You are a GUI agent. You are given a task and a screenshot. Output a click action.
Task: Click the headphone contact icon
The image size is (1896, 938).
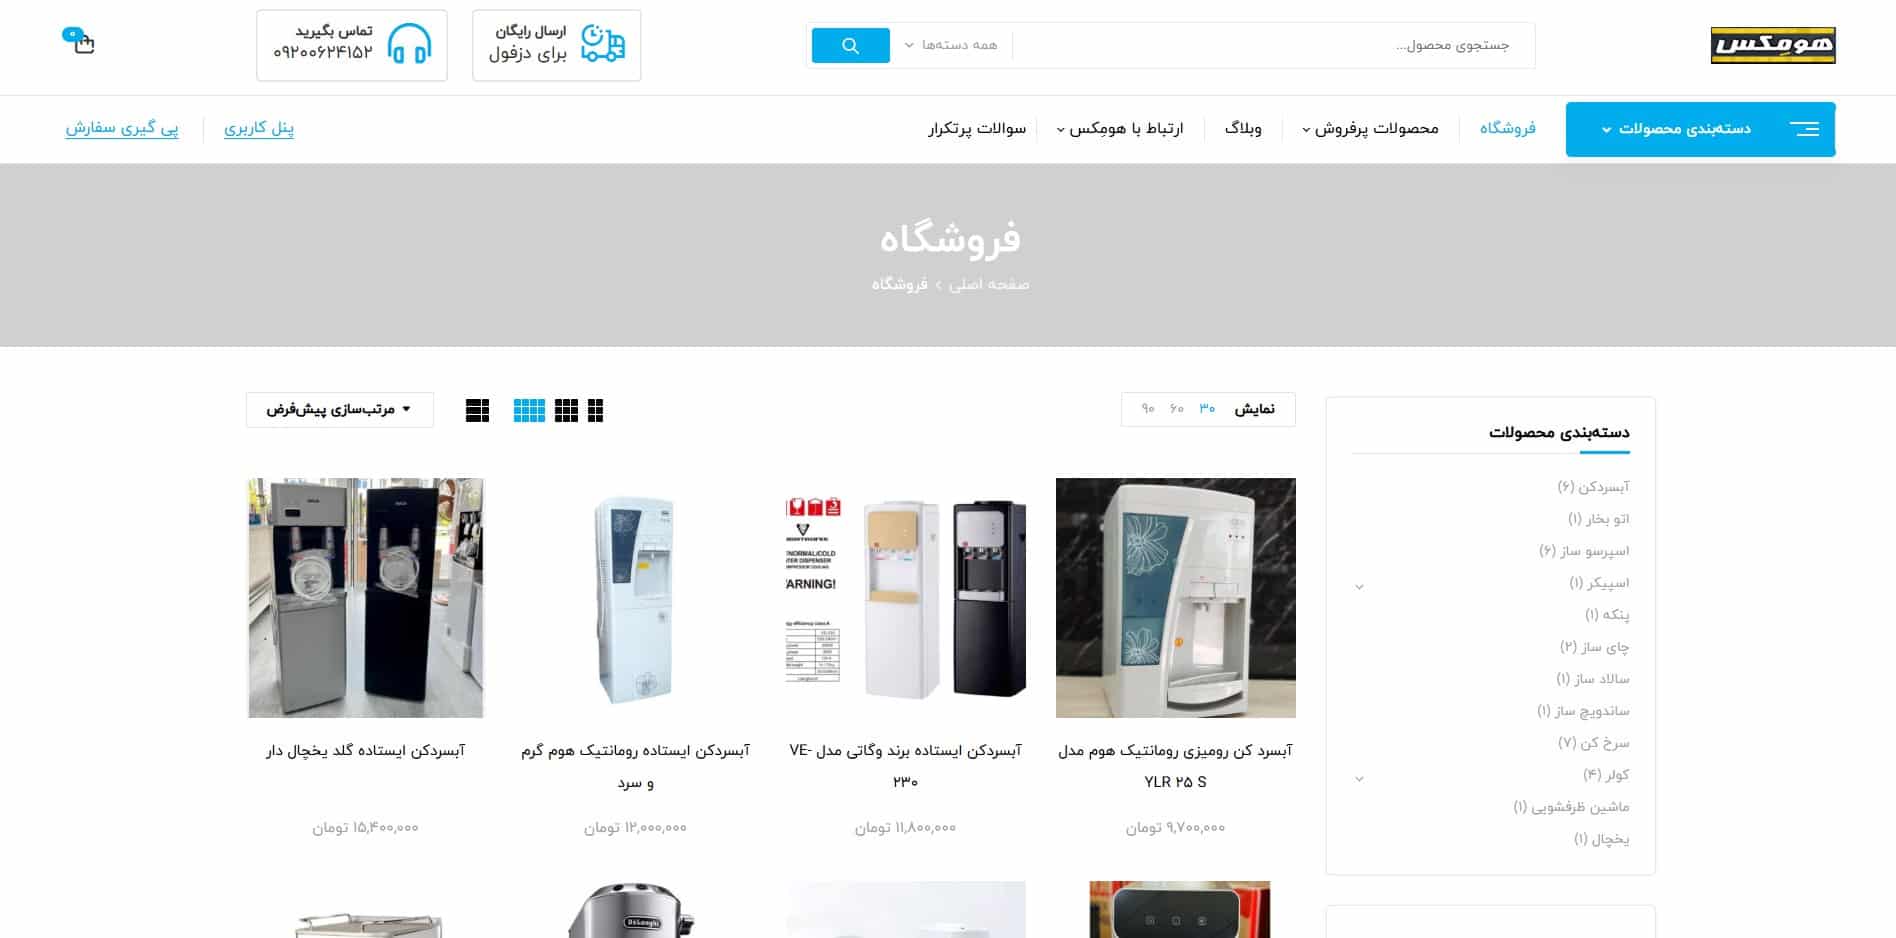[x=409, y=45]
